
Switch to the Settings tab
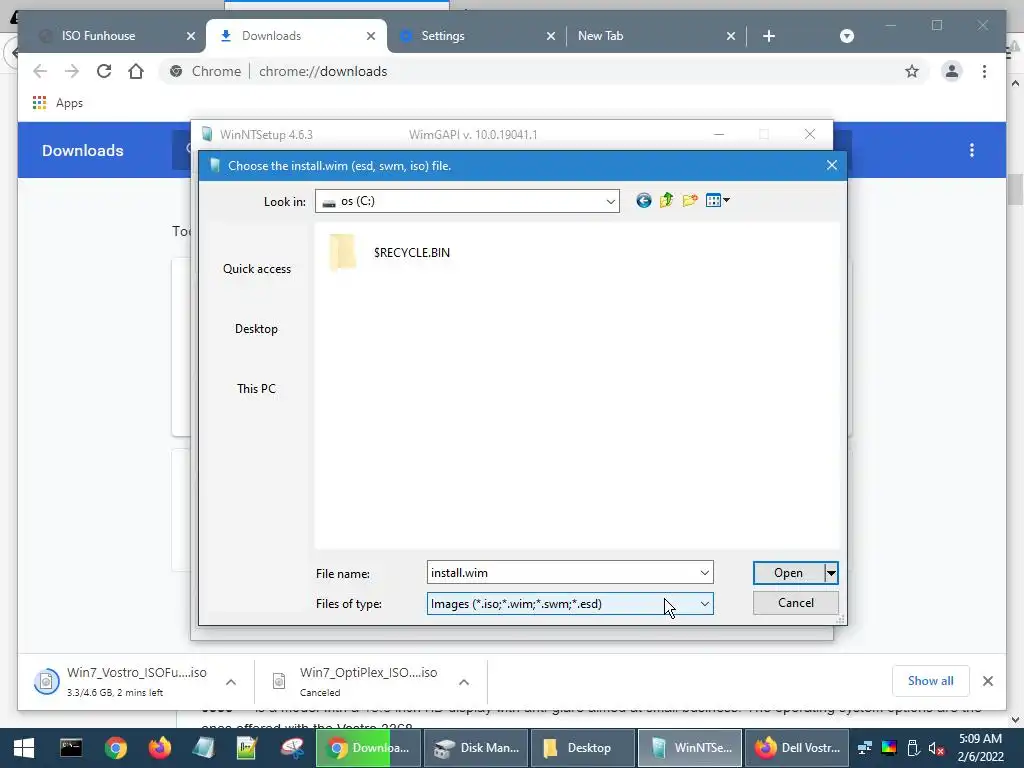(x=443, y=36)
